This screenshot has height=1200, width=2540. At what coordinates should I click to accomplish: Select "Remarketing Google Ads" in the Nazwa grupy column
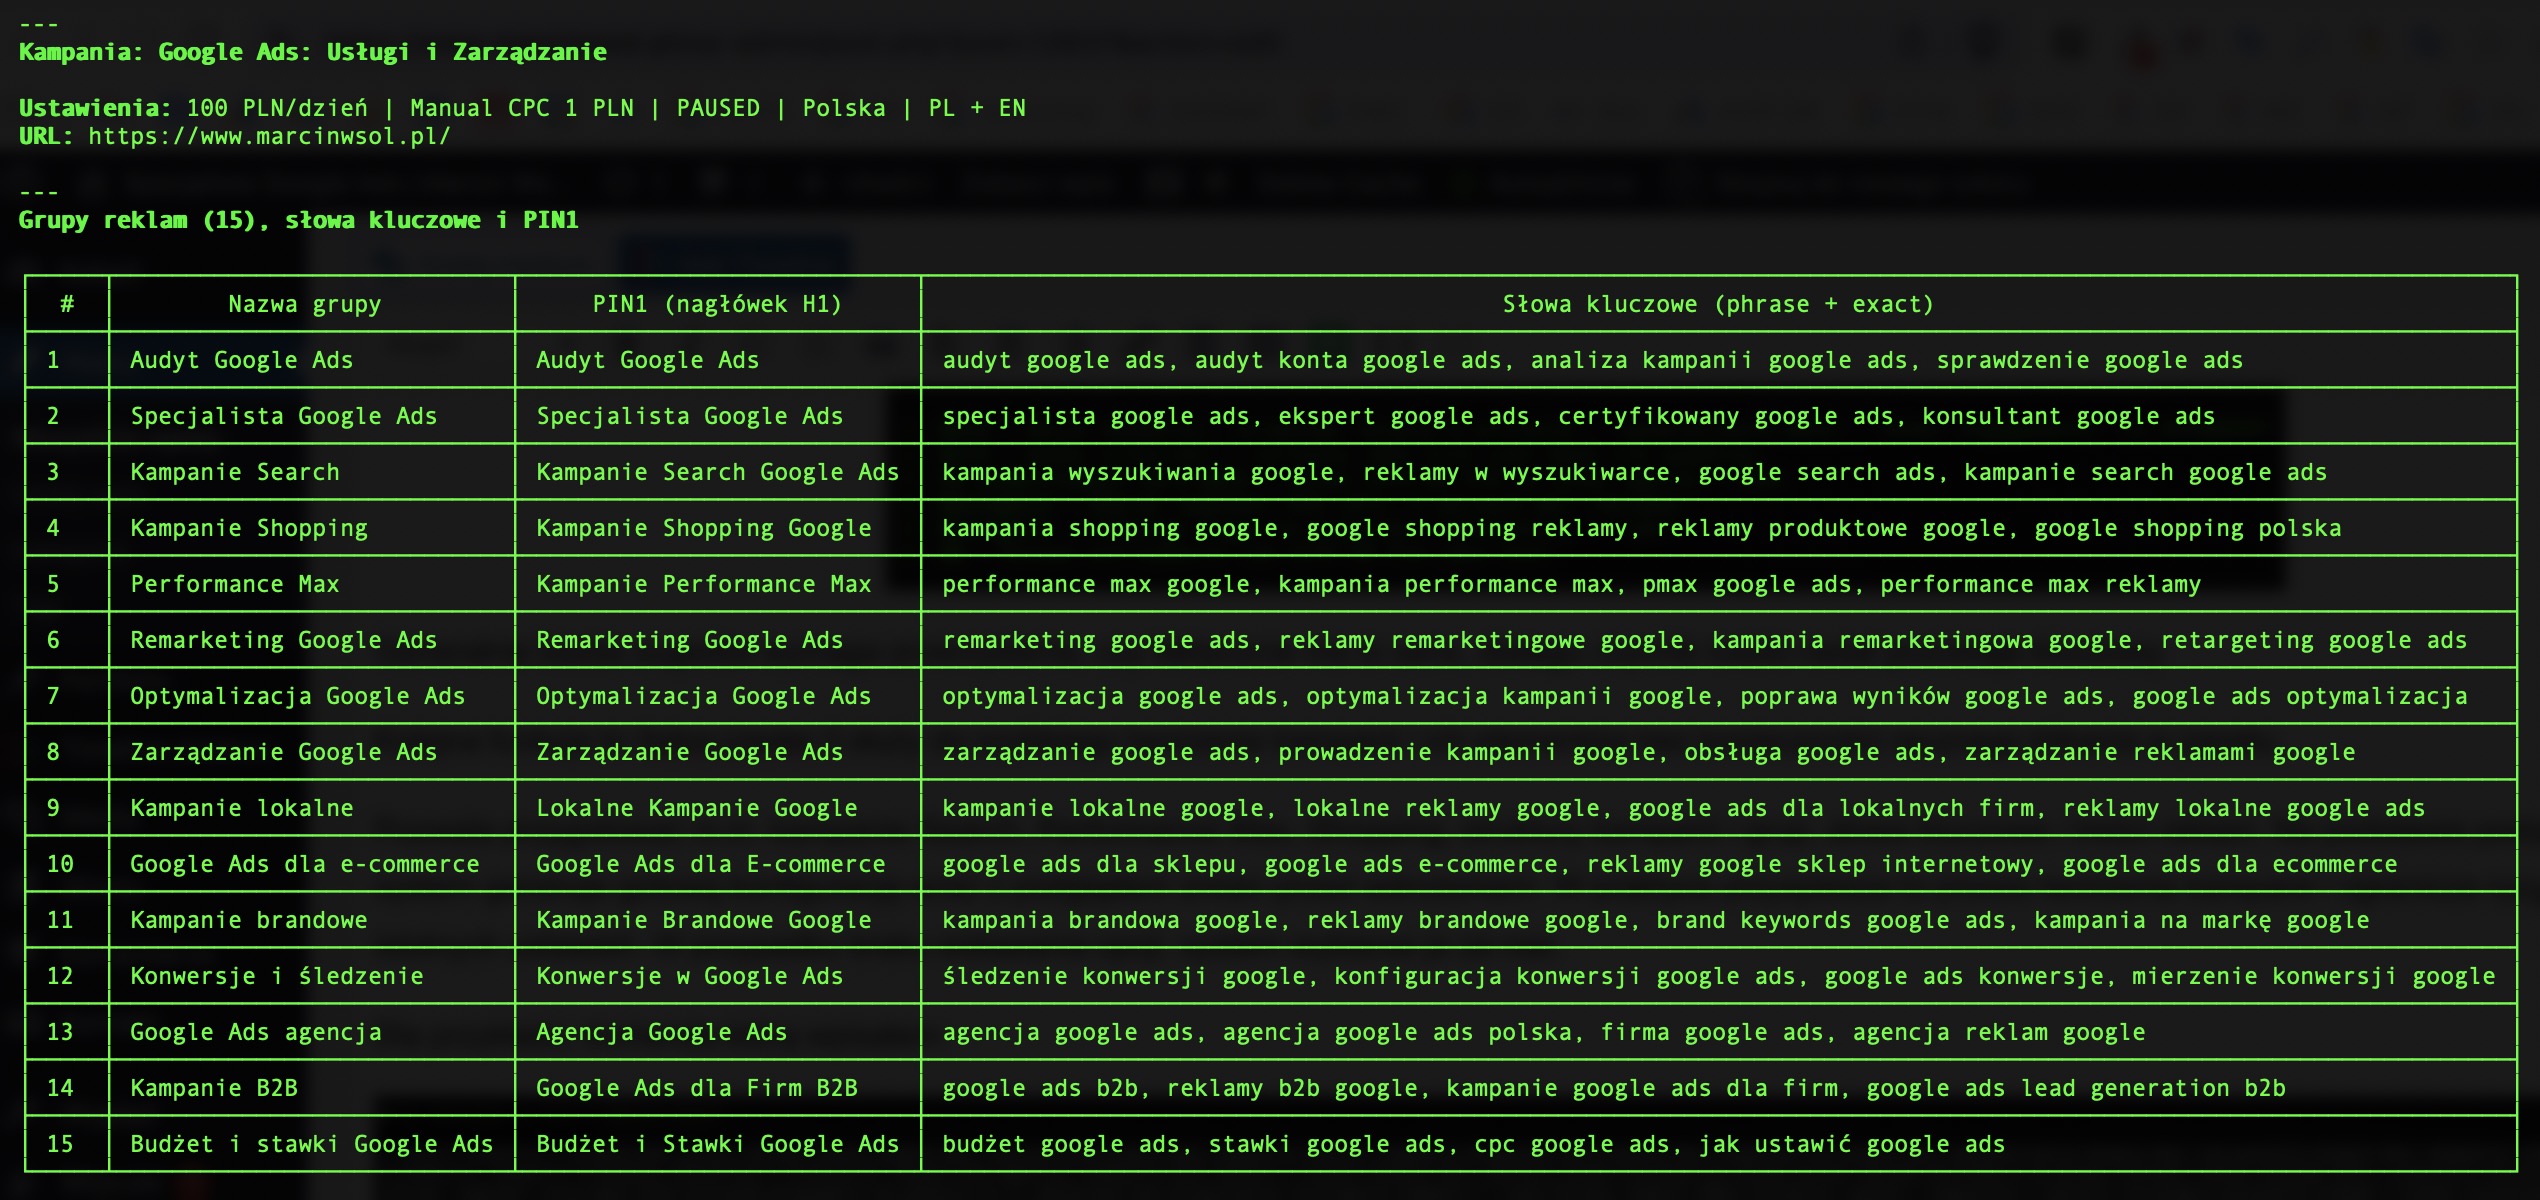click(284, 640)
